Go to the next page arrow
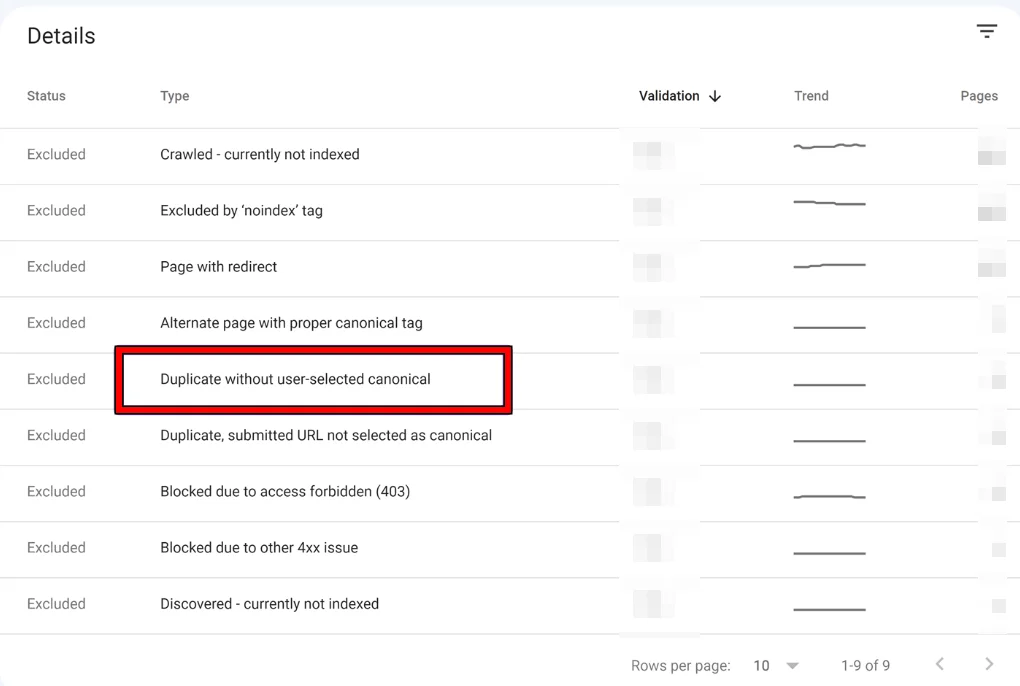Screen dimensions: 1020x686 coord(989,664)
